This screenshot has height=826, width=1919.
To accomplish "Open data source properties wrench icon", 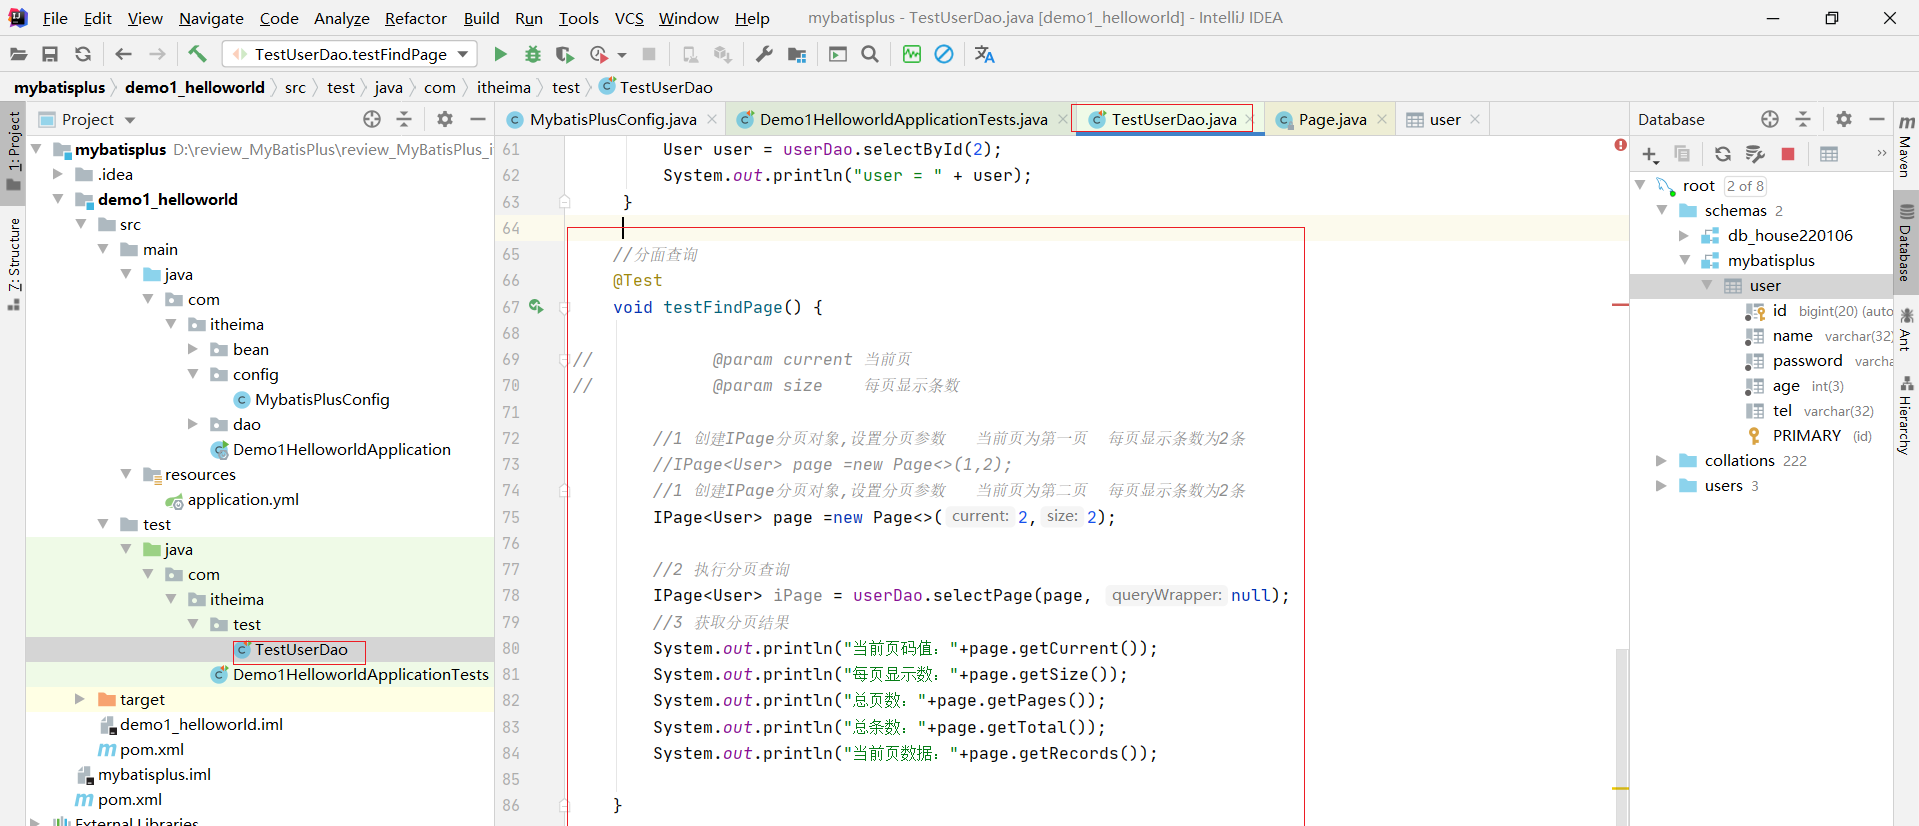I will coord(1755,154).
